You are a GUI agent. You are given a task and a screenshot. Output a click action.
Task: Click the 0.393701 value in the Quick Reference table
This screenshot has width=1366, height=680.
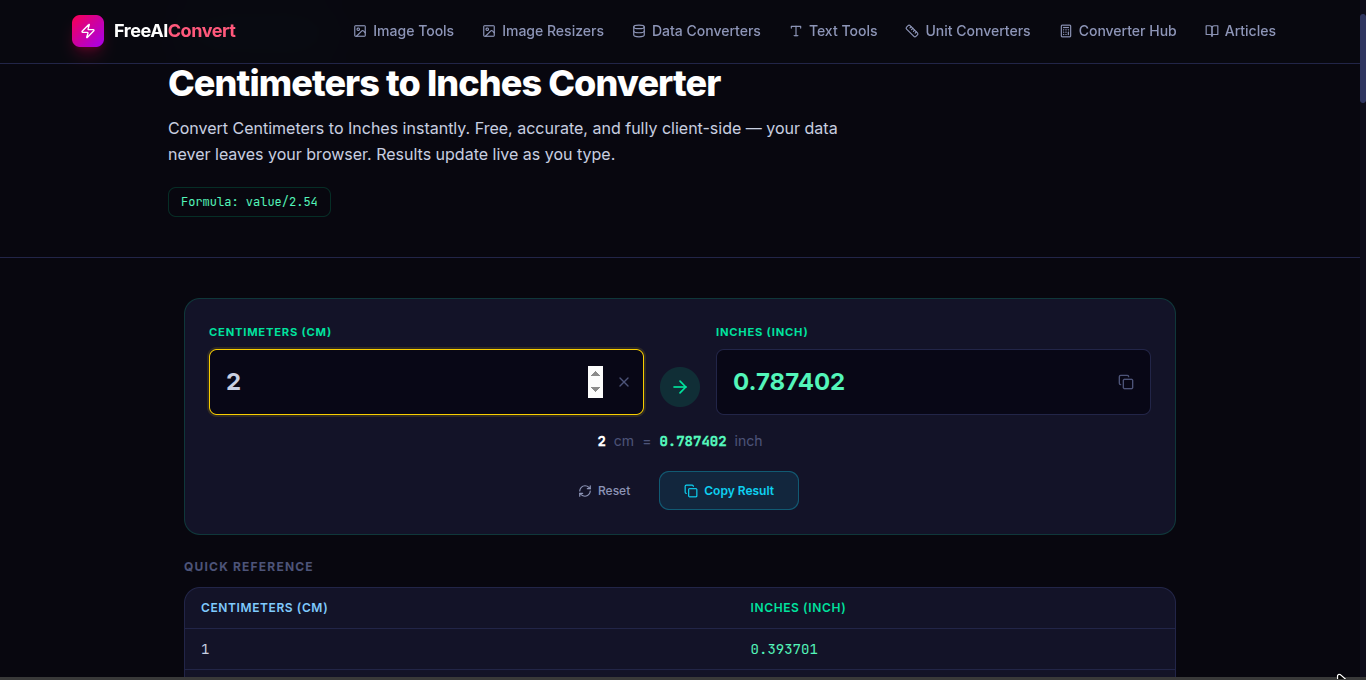pyautogui.click(x=784, y=649)
